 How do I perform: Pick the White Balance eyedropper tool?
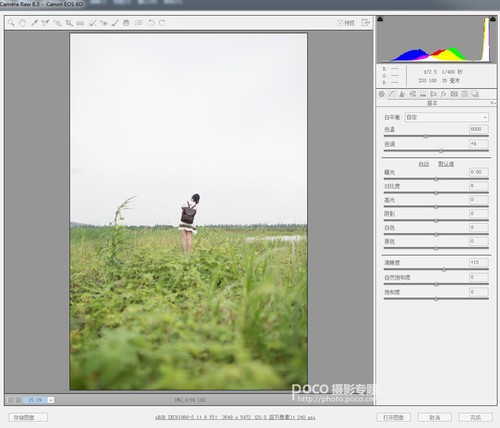(34, 23)
